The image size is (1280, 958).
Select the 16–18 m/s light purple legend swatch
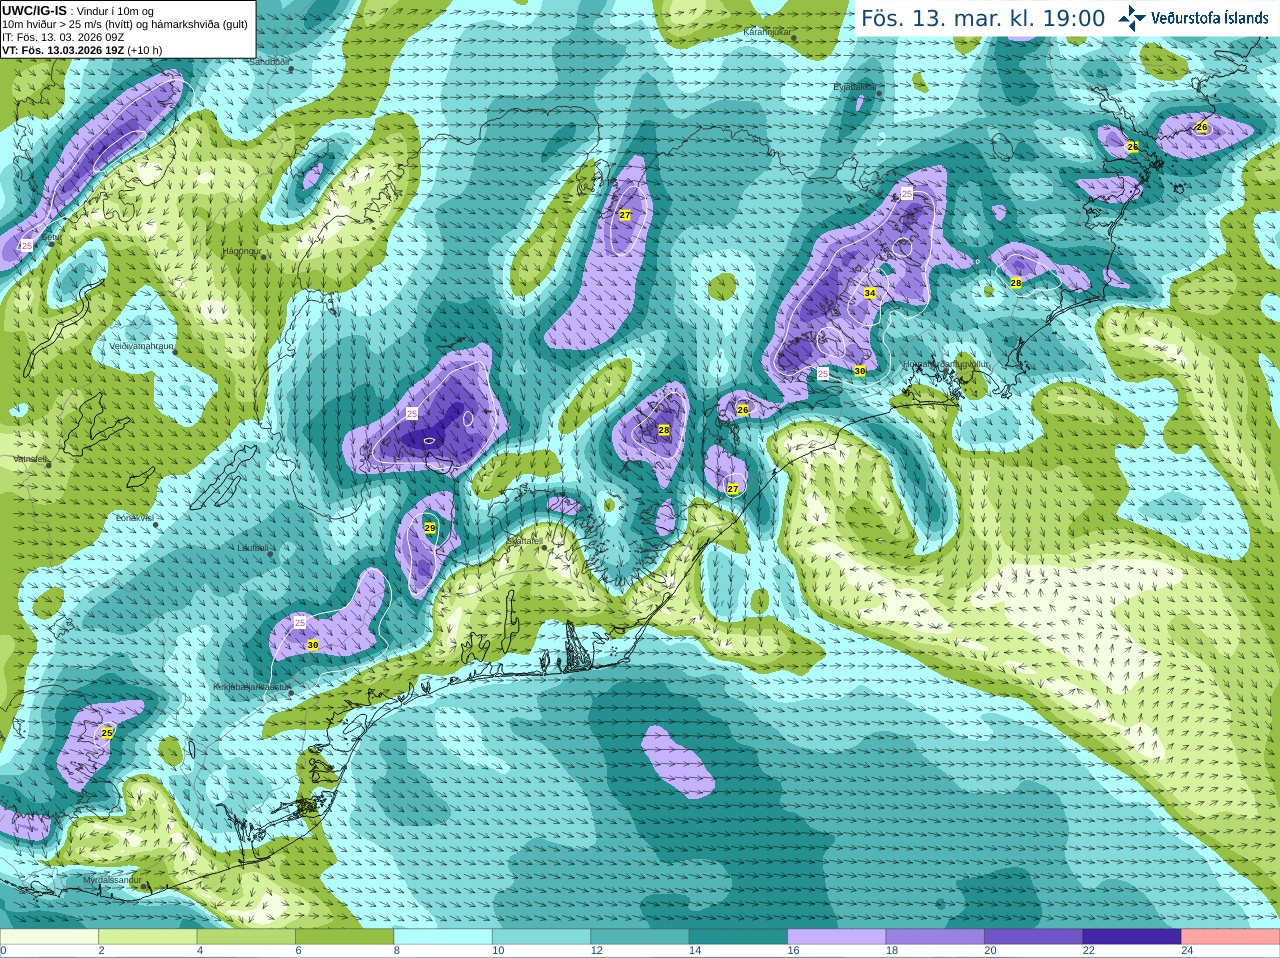pos(837,937)
